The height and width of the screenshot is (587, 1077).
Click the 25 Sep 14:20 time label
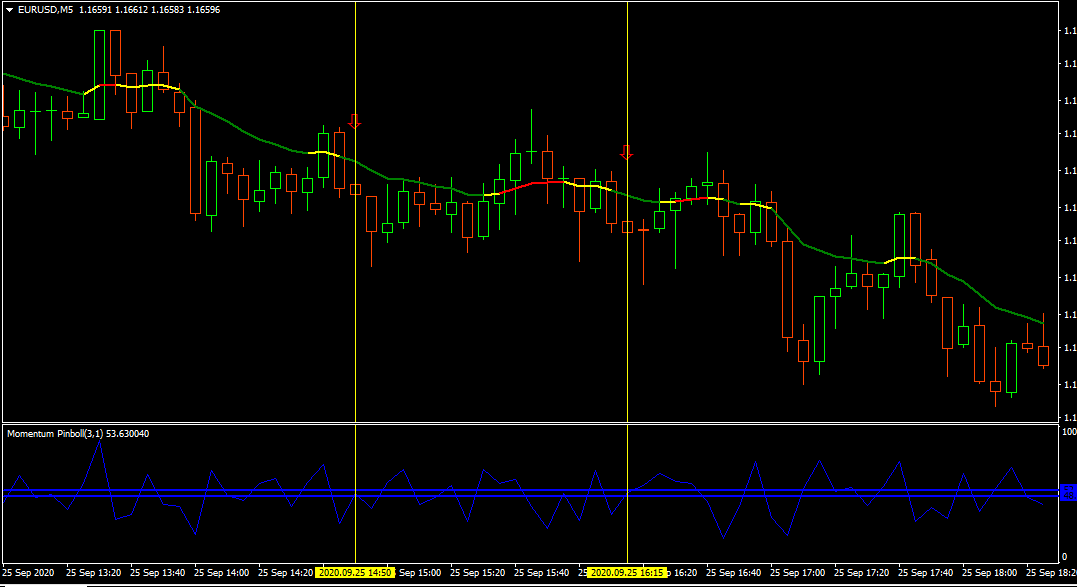coord(286,573)
